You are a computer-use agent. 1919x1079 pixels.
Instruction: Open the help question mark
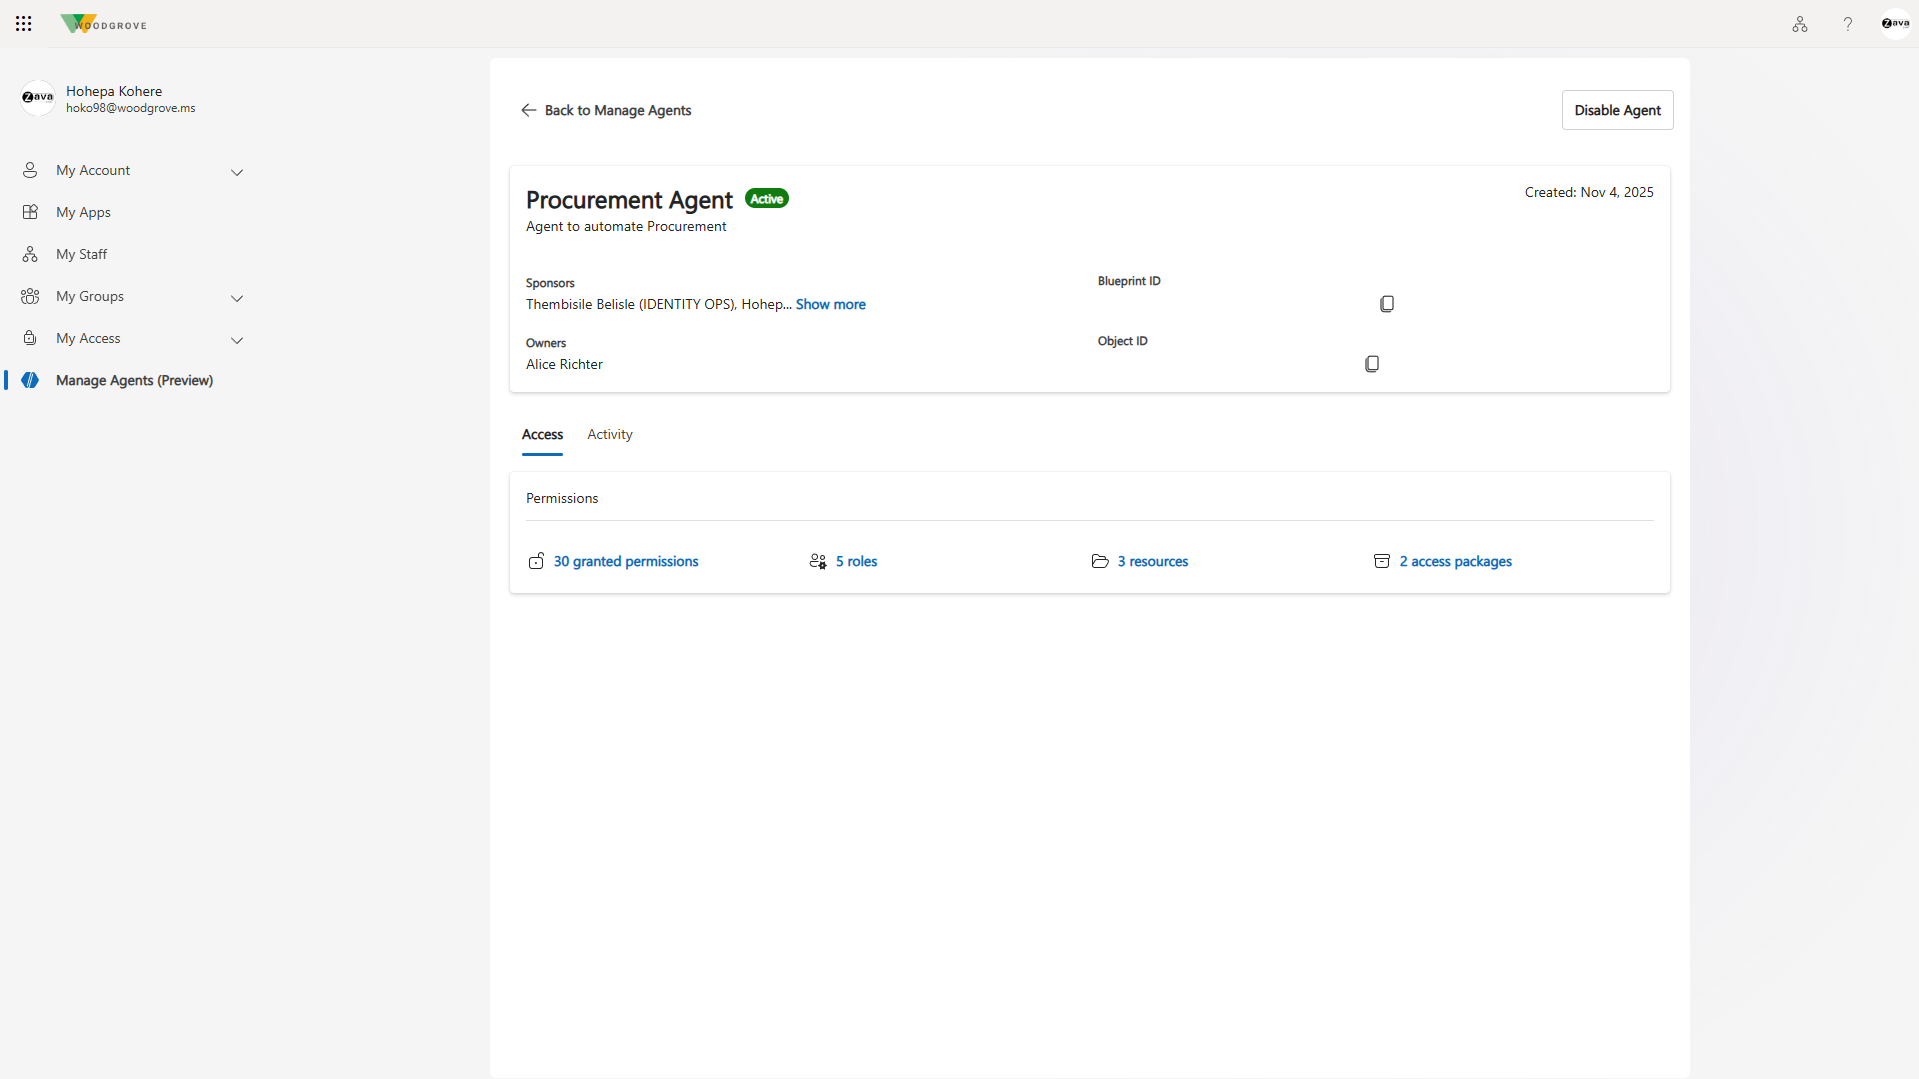(x=1846, y=23)
